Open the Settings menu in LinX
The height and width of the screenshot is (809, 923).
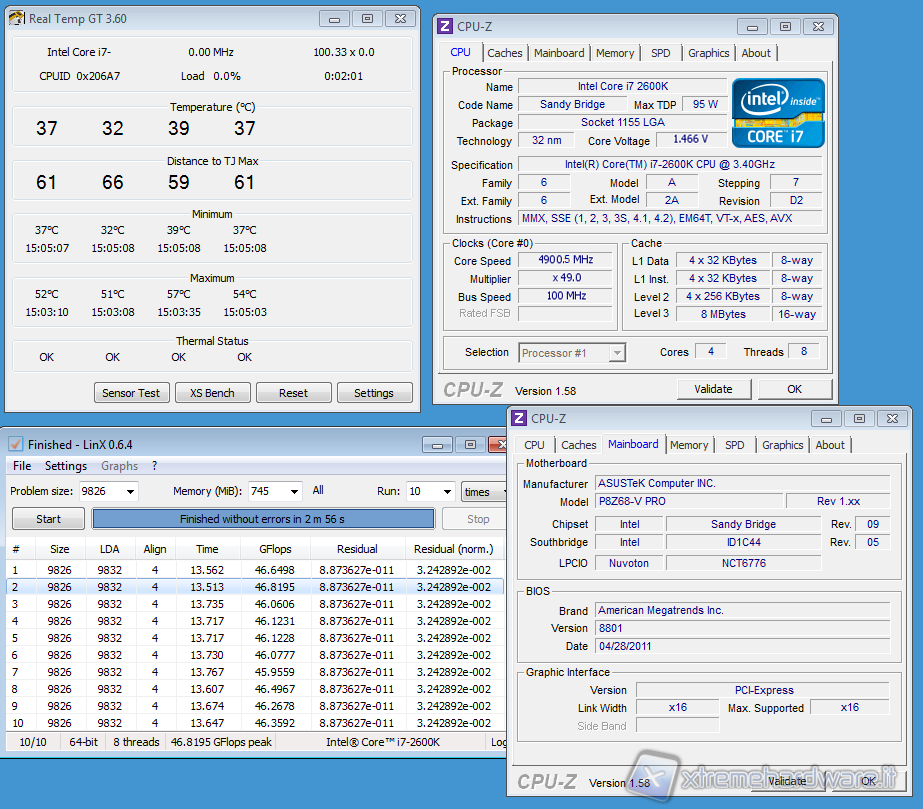66,466
